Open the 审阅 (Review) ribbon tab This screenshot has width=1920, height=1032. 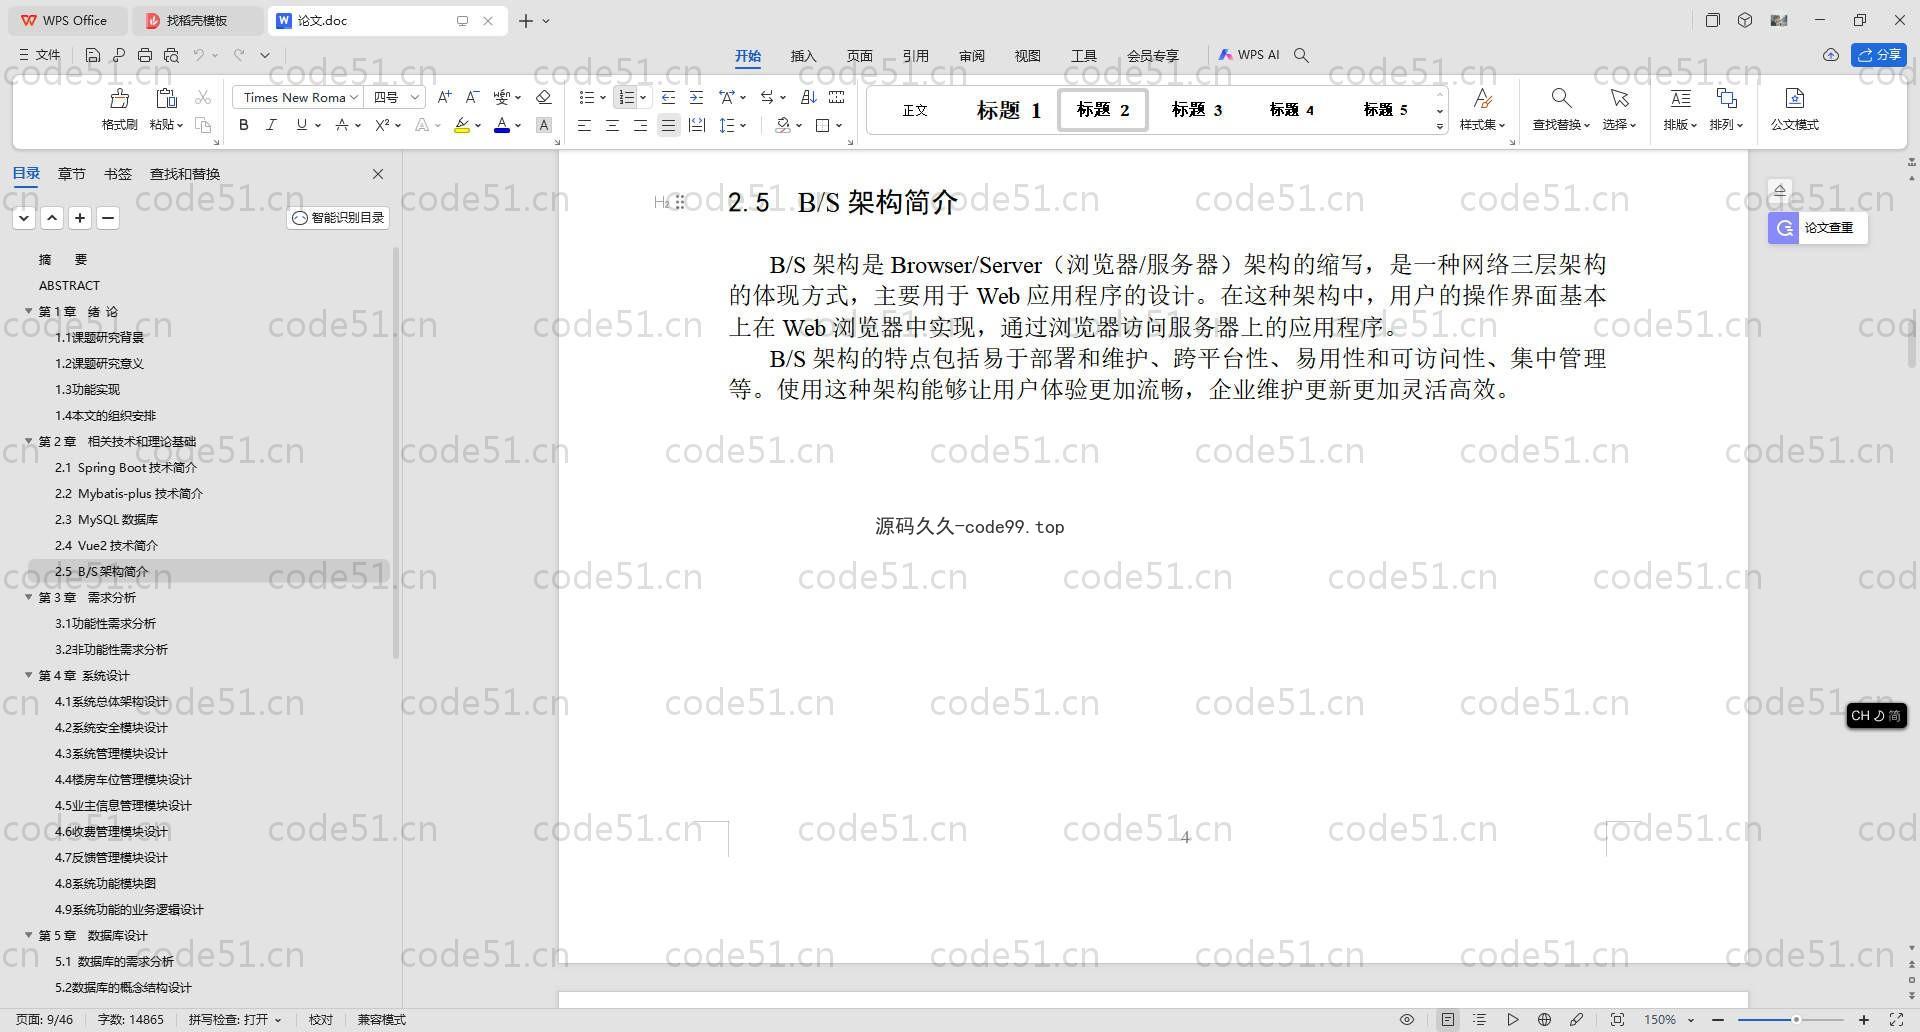click(971, 56)
